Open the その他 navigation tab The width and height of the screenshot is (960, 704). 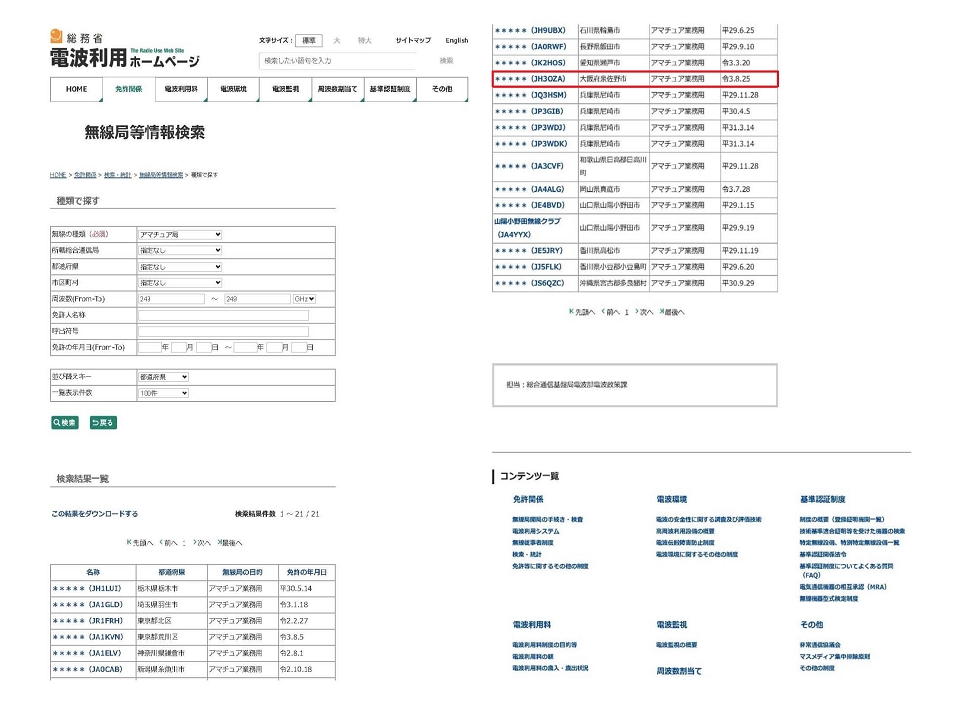[442, 89]
